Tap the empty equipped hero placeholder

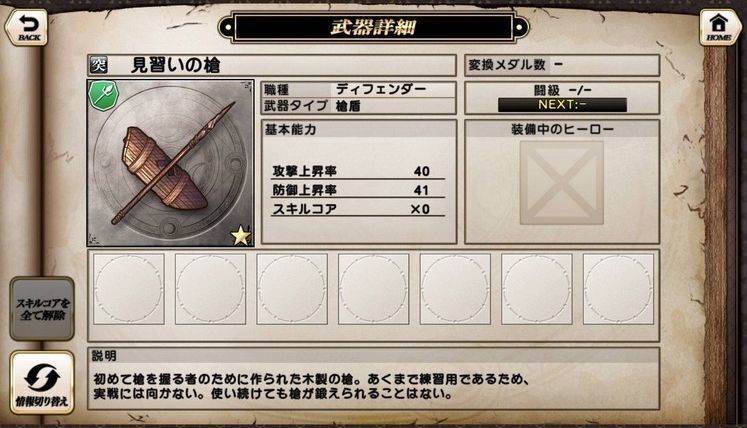(562, 183)
